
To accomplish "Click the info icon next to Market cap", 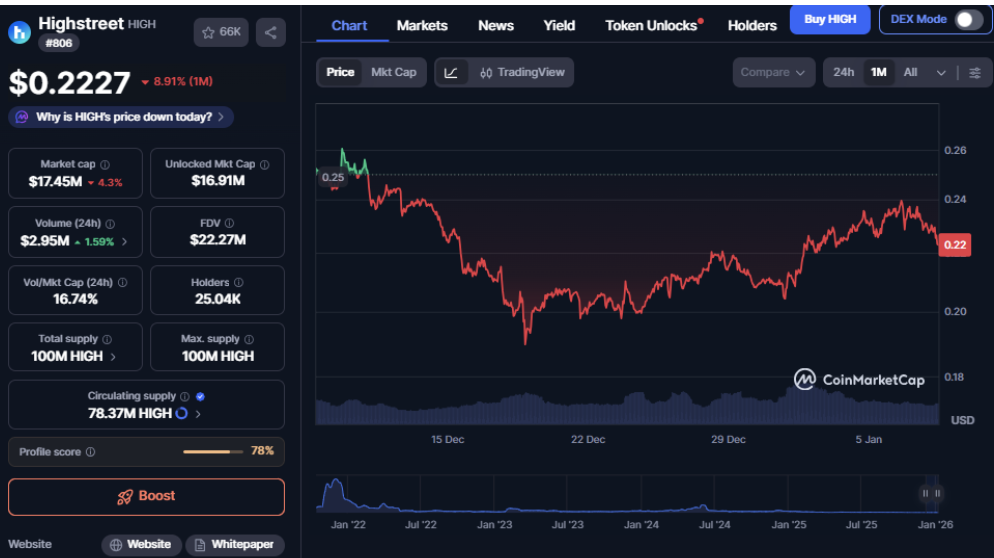I will click(105, 164).
